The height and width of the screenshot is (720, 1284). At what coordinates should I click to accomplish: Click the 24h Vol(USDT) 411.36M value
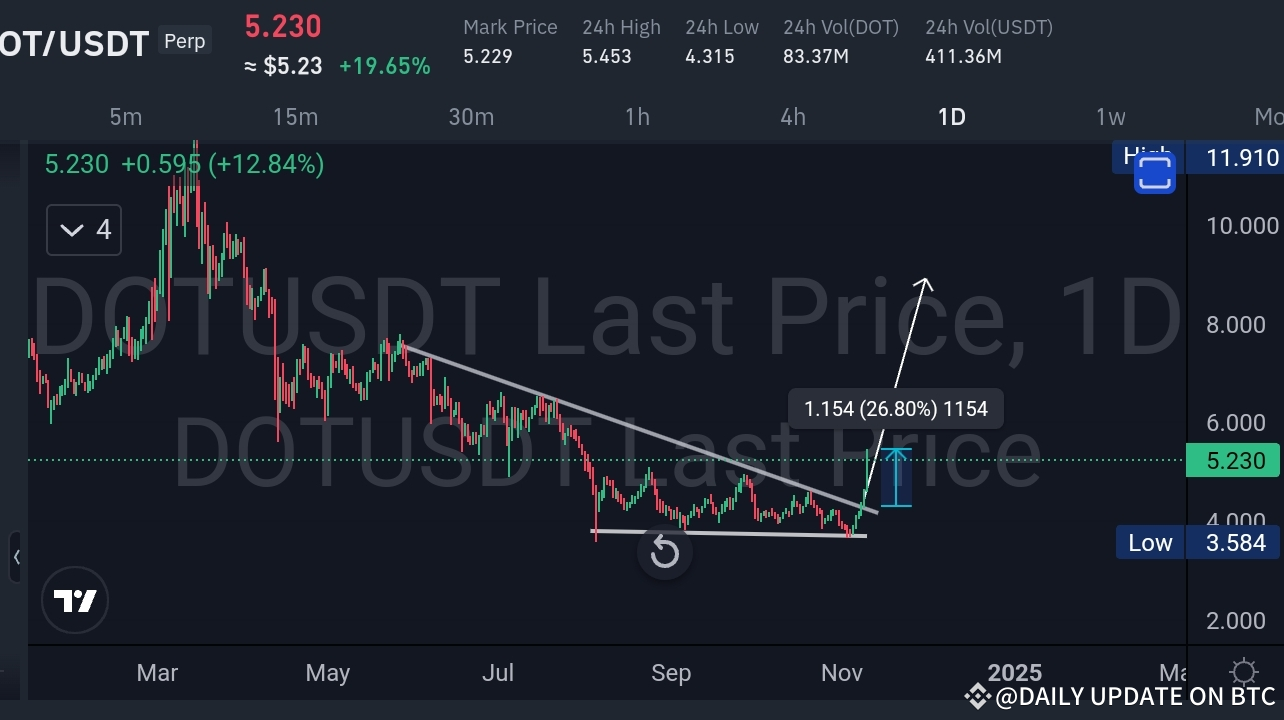(x=963, y=56)
